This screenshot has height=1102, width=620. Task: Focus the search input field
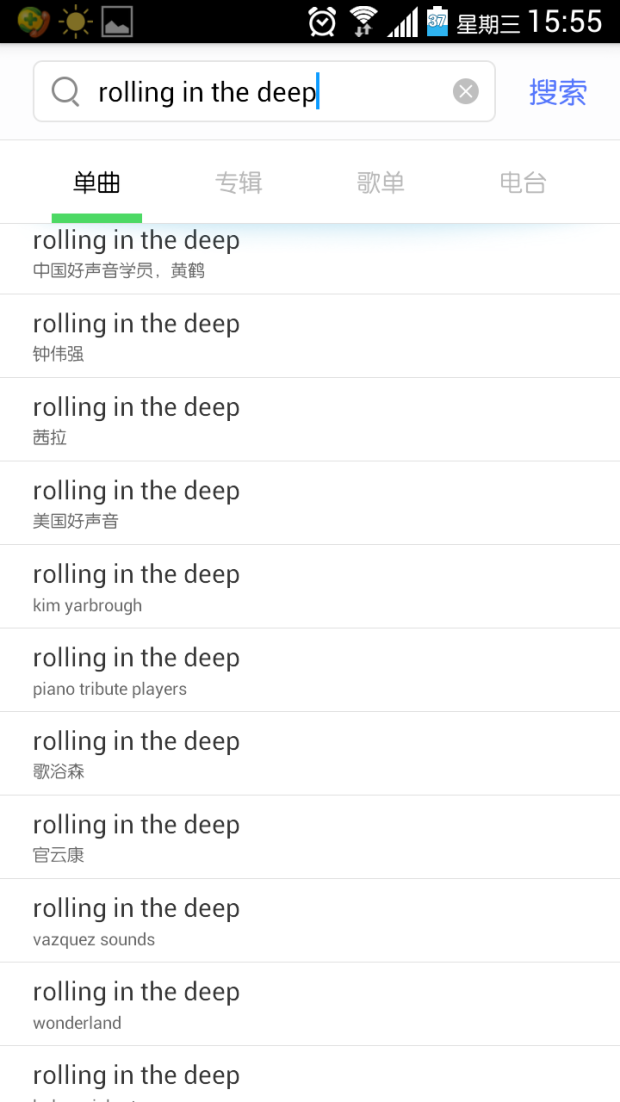[x=270, y=92]
